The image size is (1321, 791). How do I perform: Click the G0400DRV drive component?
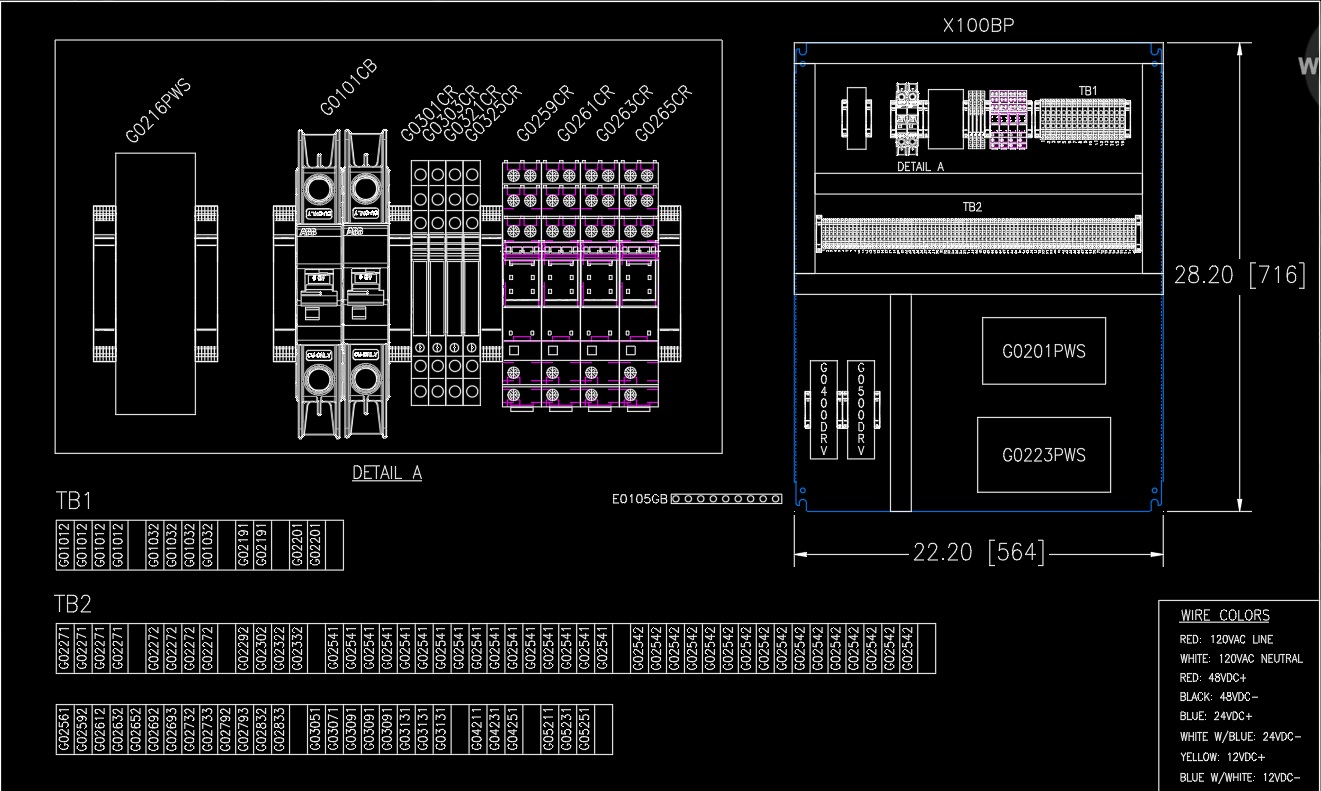pyautogui.click(x=823, y=409)
